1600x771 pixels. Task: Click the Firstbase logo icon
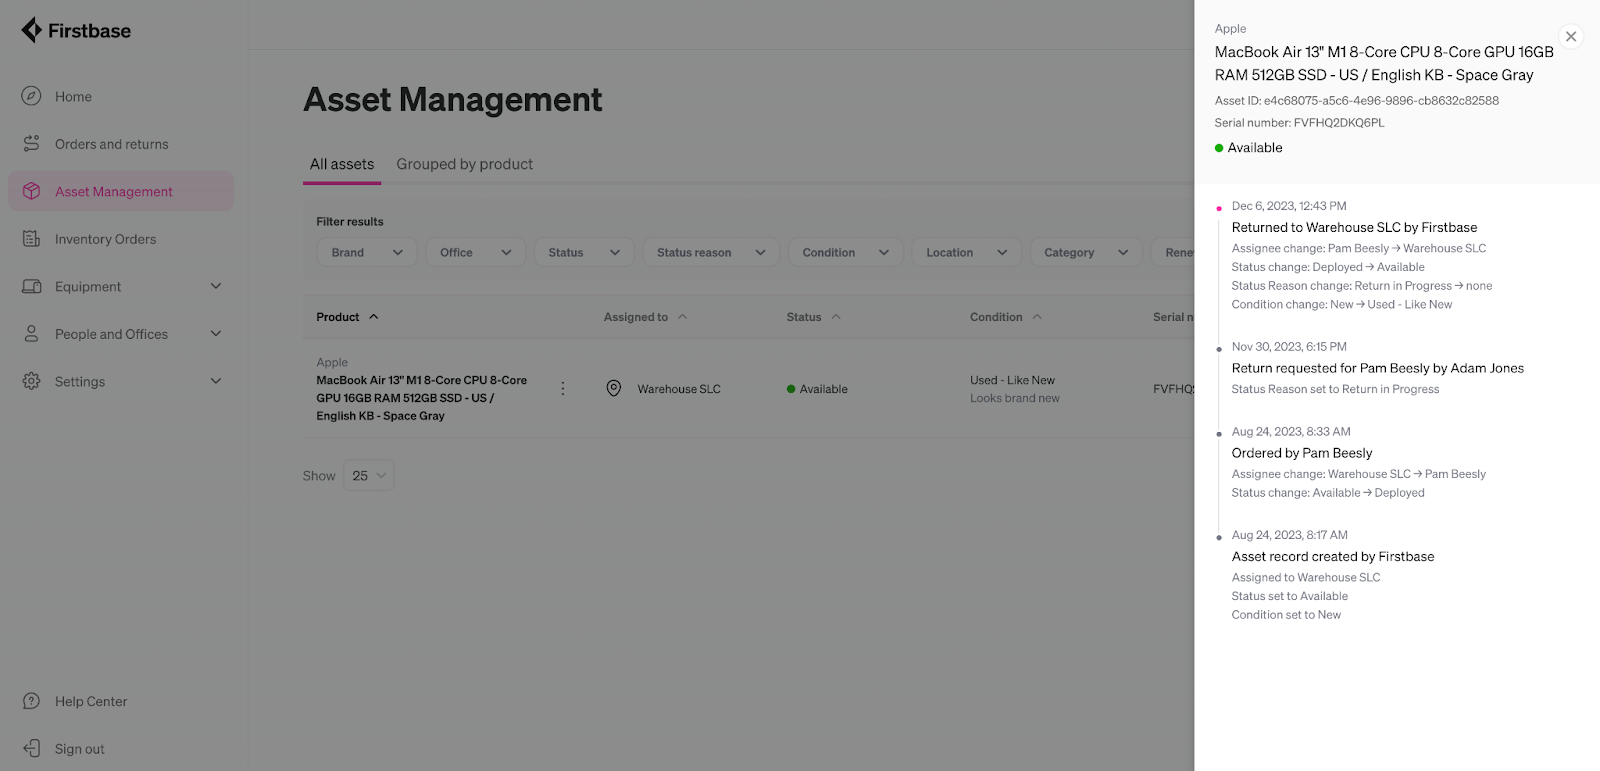click(x=31, y=30)
